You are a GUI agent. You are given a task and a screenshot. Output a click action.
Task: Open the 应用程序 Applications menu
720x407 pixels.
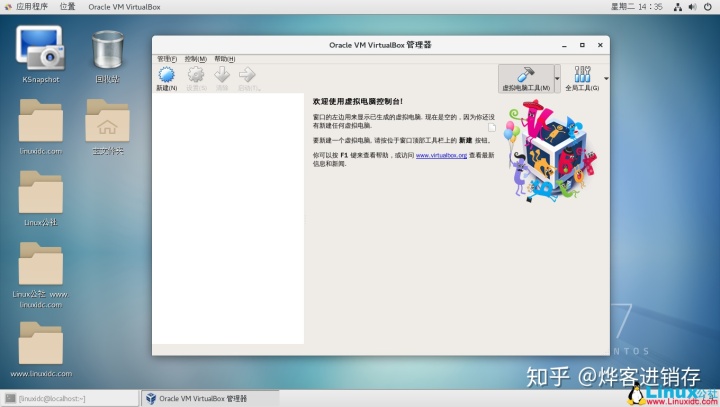pyautogui.click(x=26, y=6)
